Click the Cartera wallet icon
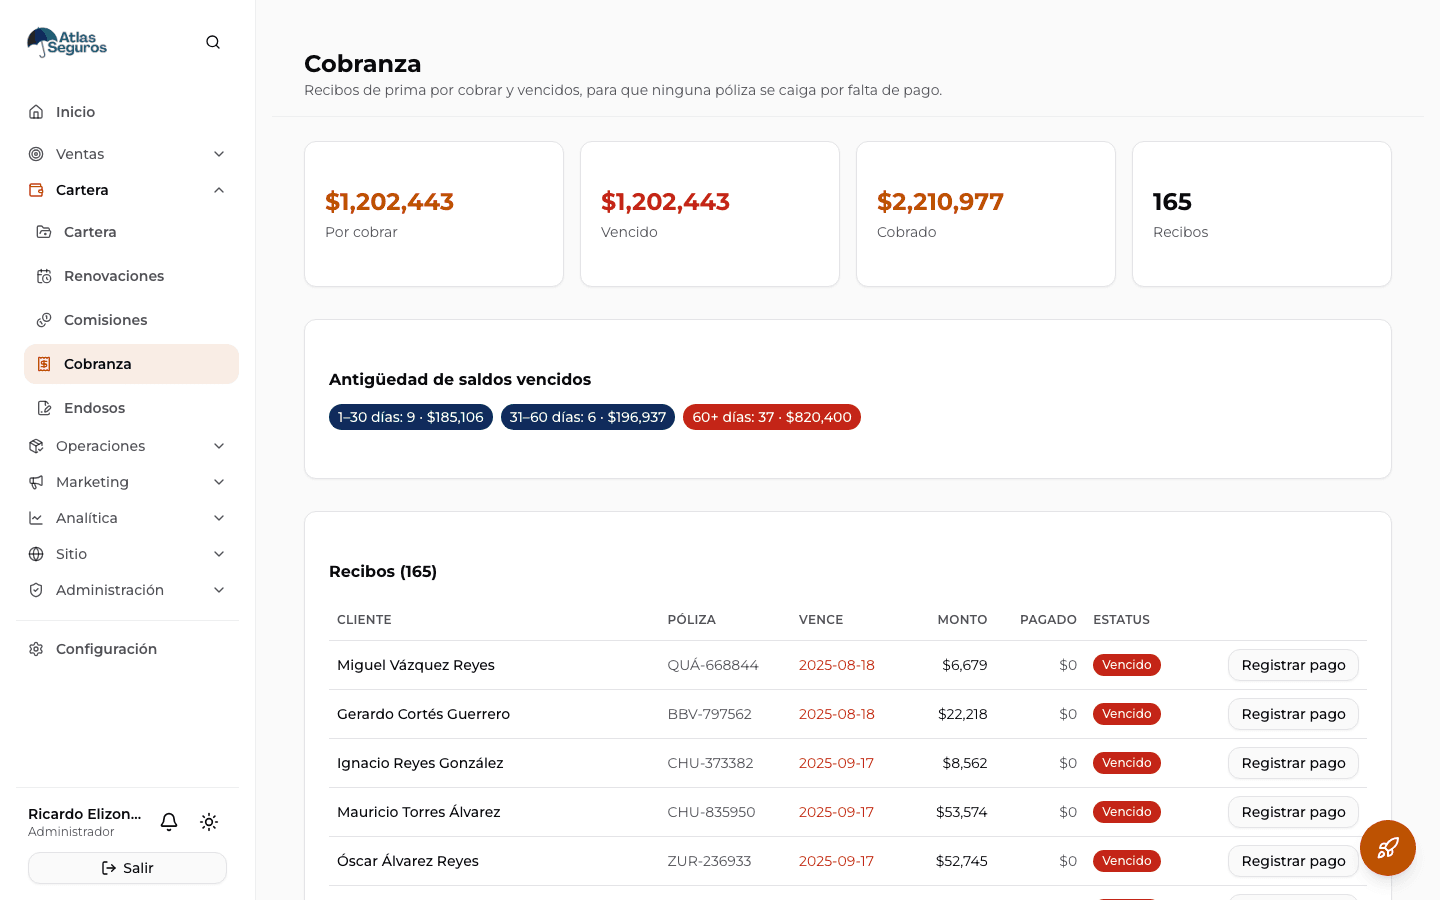The width and height of the screenshot is (1440, 900). point(36,190)
